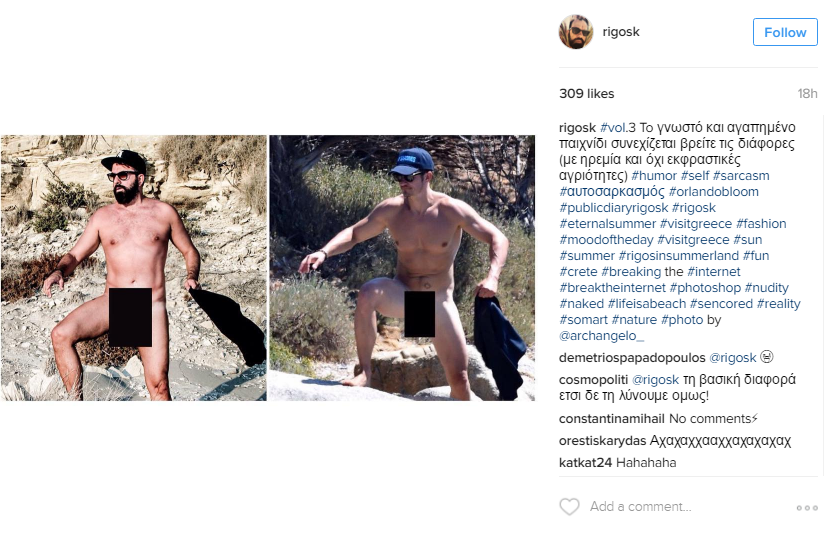Follow the rigosk account
Image resolution: width=824 pixels, height=535 pixels.
coord(785,32)
